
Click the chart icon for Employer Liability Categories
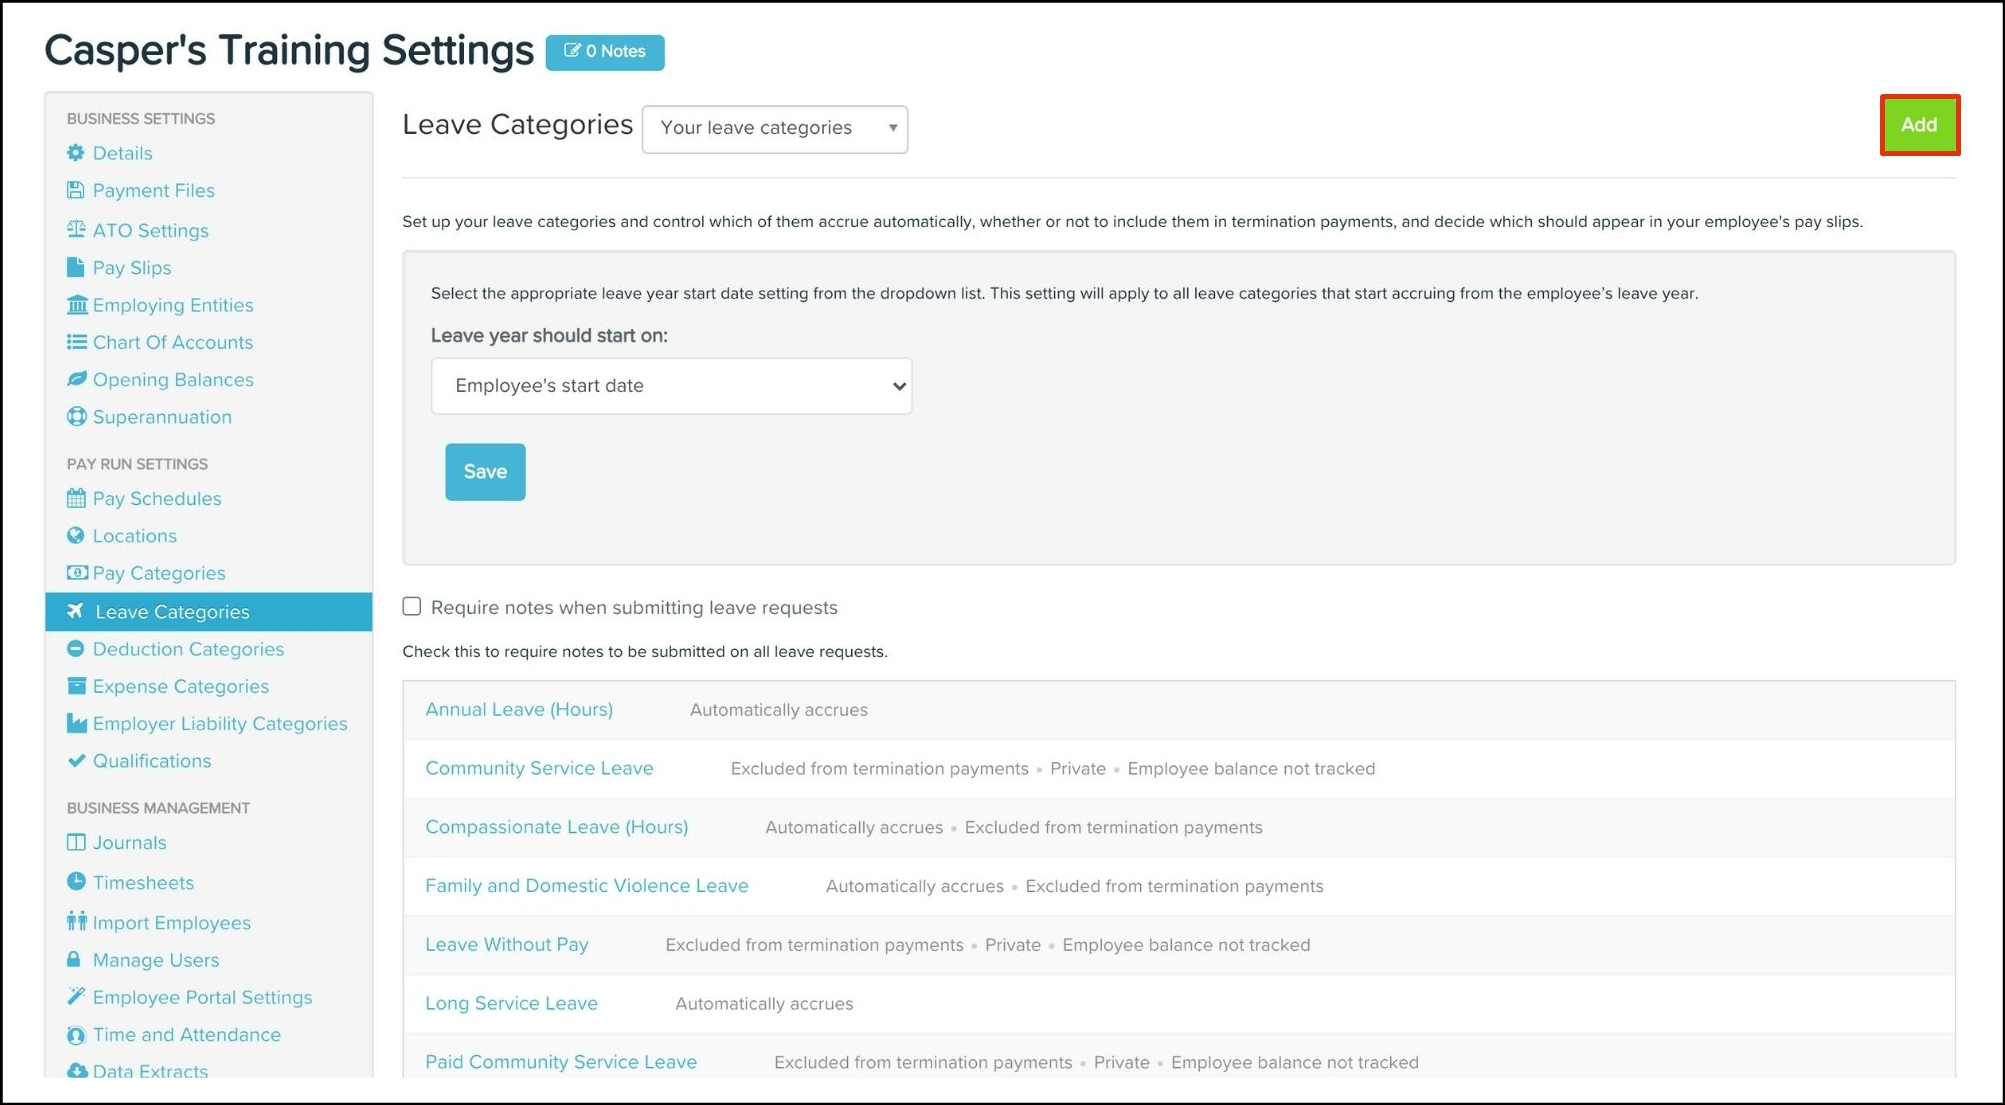click(x=76, y=723)
